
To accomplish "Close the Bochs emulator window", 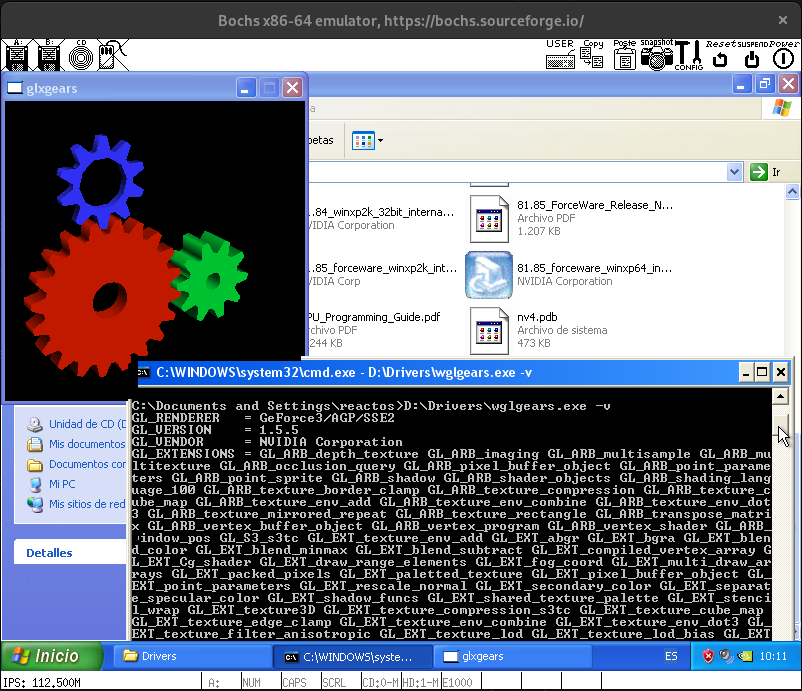I will (x=783, y=20).
